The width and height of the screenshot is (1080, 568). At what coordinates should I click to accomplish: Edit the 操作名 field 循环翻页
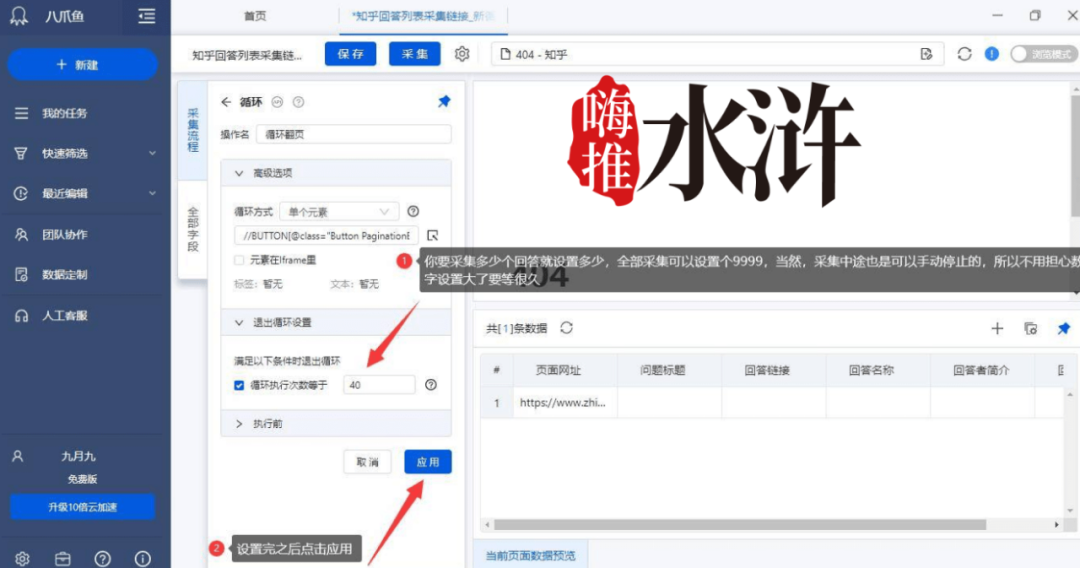click(354, 134)
